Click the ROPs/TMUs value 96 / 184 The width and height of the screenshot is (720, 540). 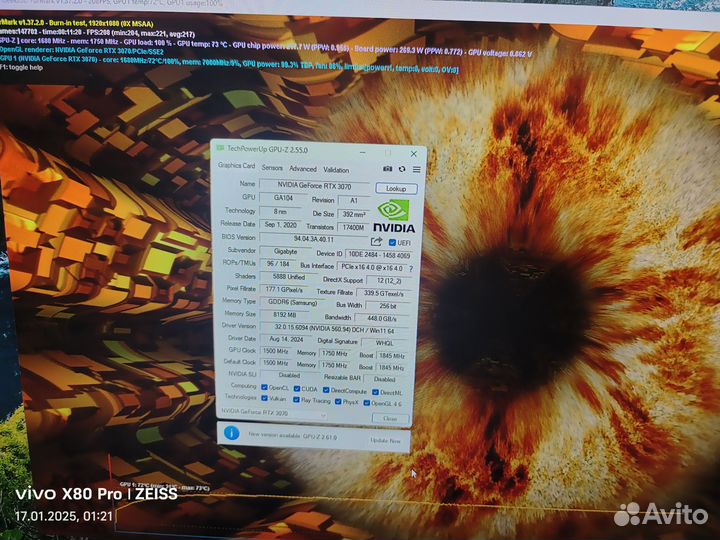pyautogui.click(x=278, y=264)
